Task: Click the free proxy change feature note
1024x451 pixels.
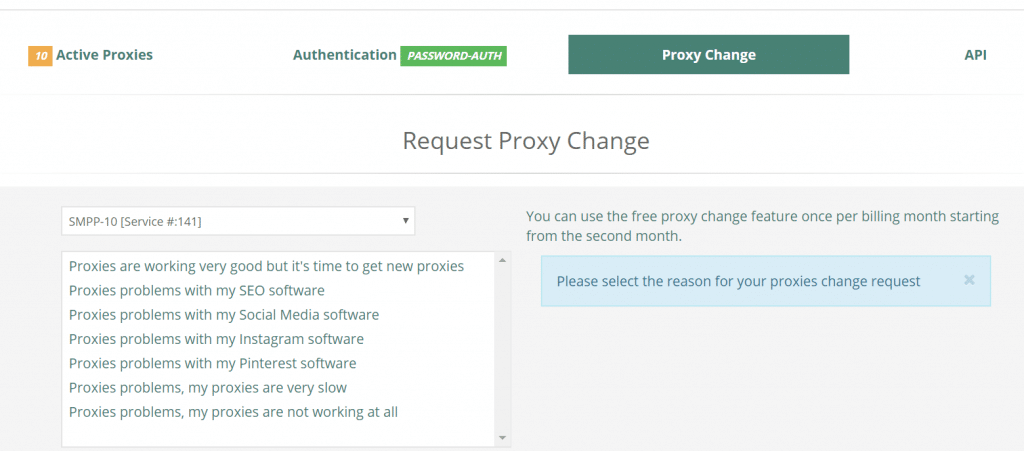Action: point(763,226)
